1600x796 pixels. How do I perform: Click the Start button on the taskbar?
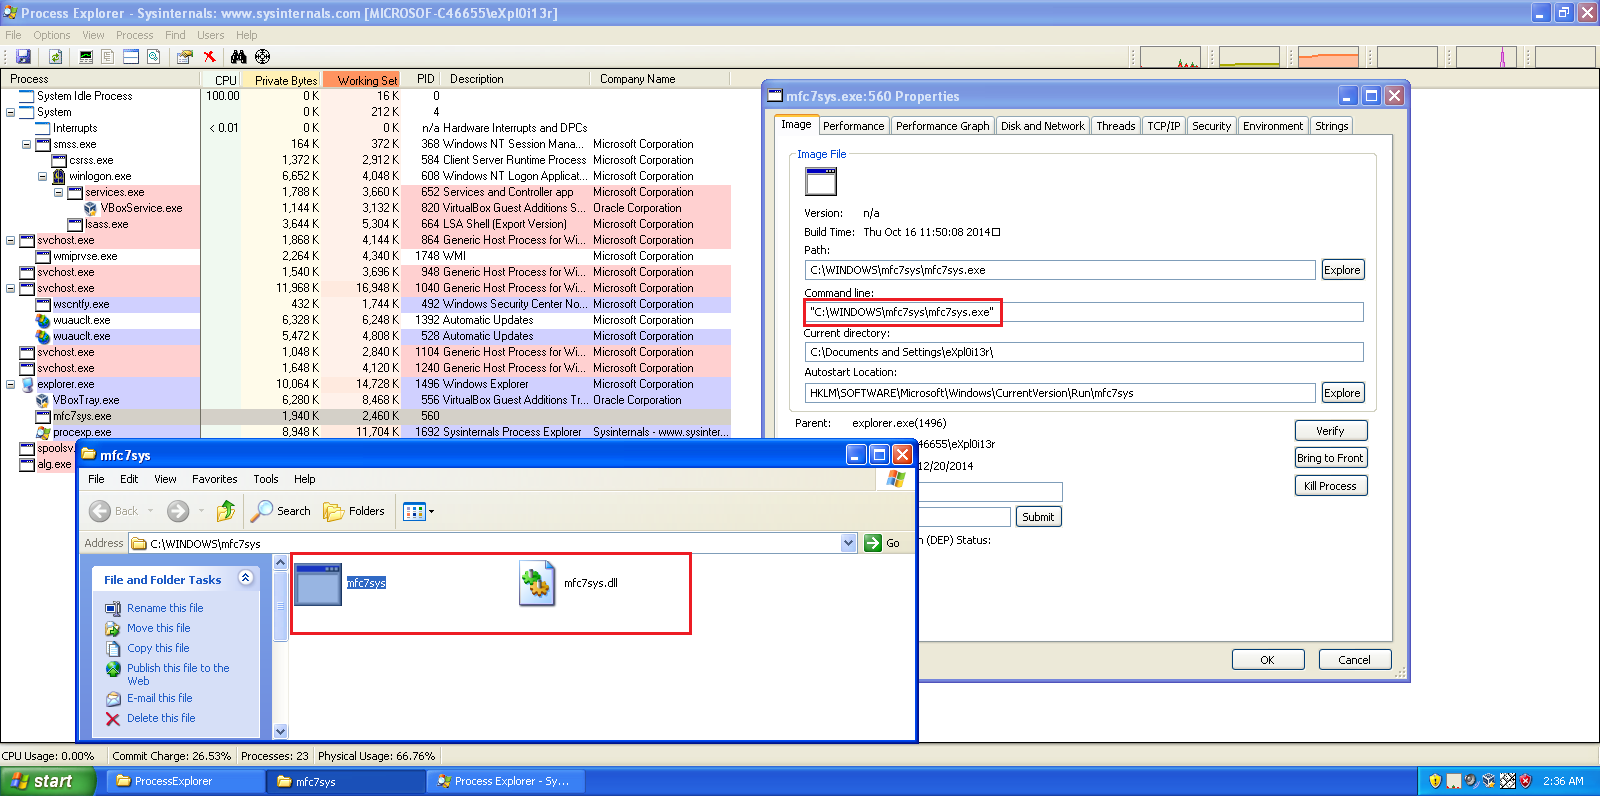pyautogui.click(x=47, y=781)
